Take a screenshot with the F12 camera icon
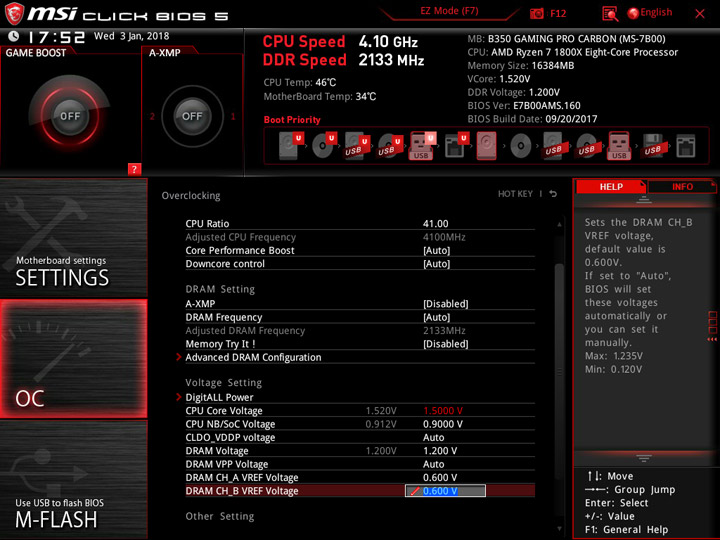This screenshot has height=540, width=720. pyautogui.click(x=536, y=13)
